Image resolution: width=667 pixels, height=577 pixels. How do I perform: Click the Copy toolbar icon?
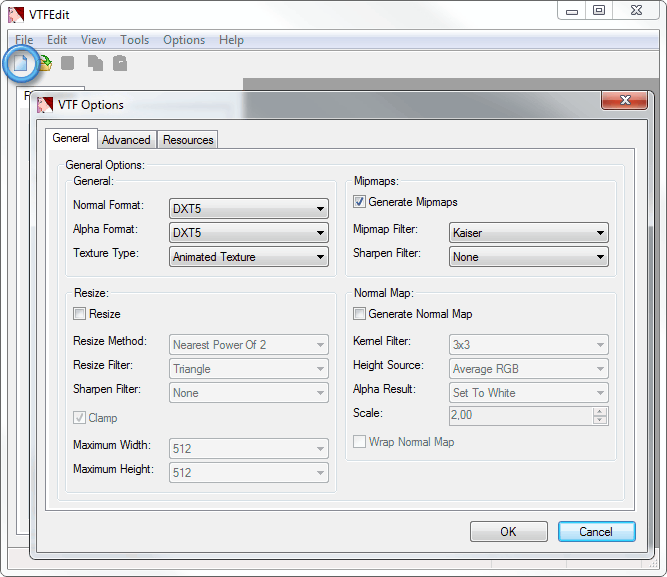click(x=95, y=63)
